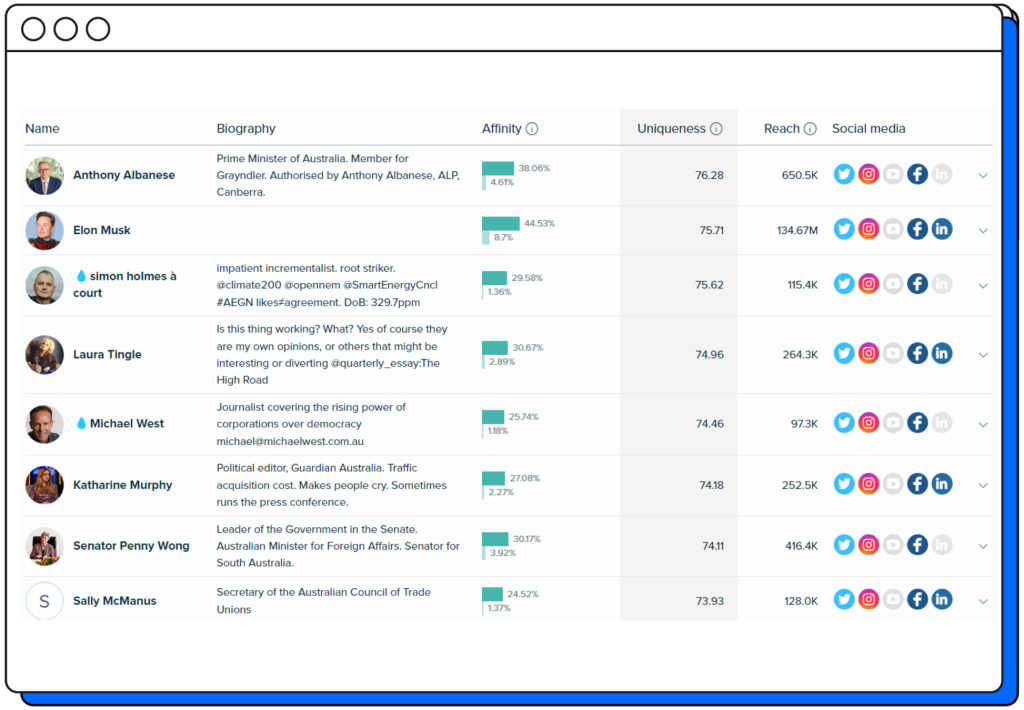Expand the Elon Musk row details
Viewport: 1024px width, 710px height.
pos(983,231)
